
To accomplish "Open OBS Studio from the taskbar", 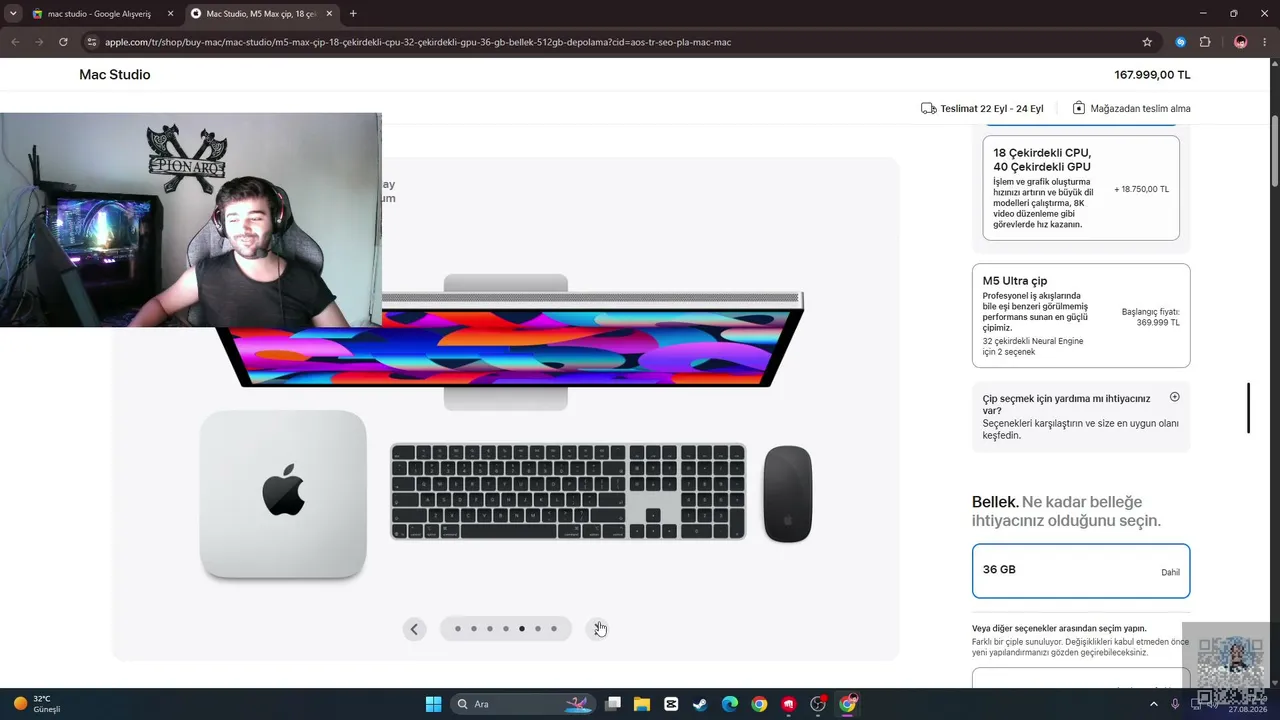I will (x=818, y=704).
